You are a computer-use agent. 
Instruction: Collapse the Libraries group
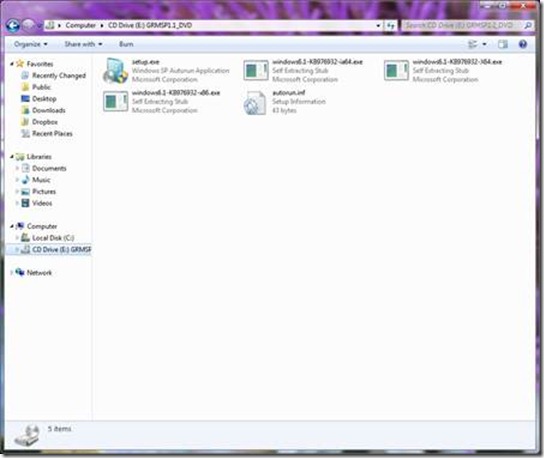tap(12, 157)
